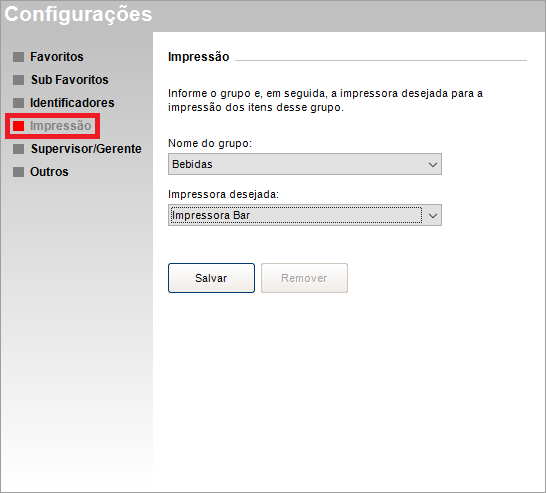This screenshot has width=546, height=493.
Task: Click the Bebidas combo box field
Action: pyautogui.click(x=305, y=164)
